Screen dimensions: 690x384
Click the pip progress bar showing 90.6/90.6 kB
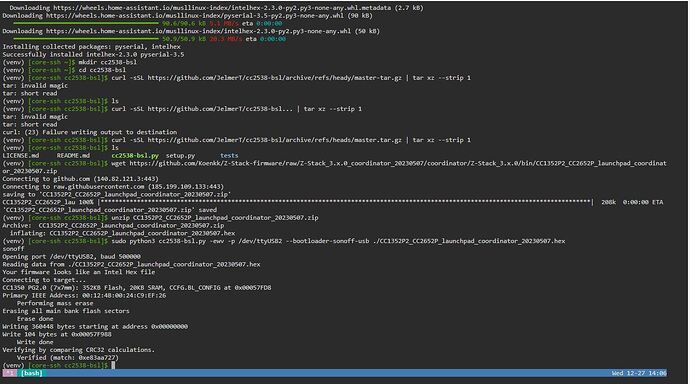point(86,23)
